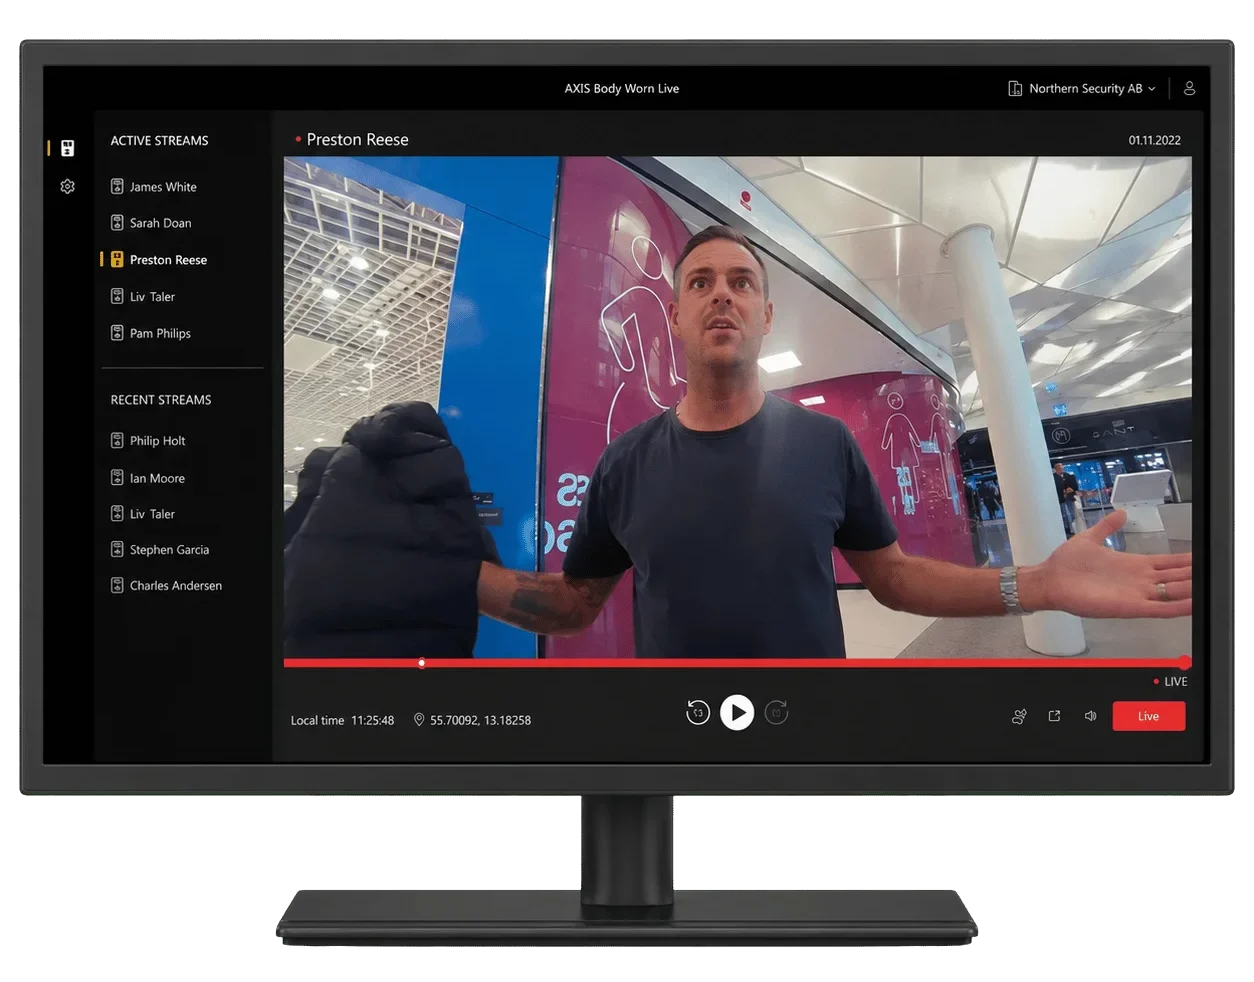The width and height of the screenshot is (1254, 982).
Task: Select James White active stream
Action: (163, 187)
